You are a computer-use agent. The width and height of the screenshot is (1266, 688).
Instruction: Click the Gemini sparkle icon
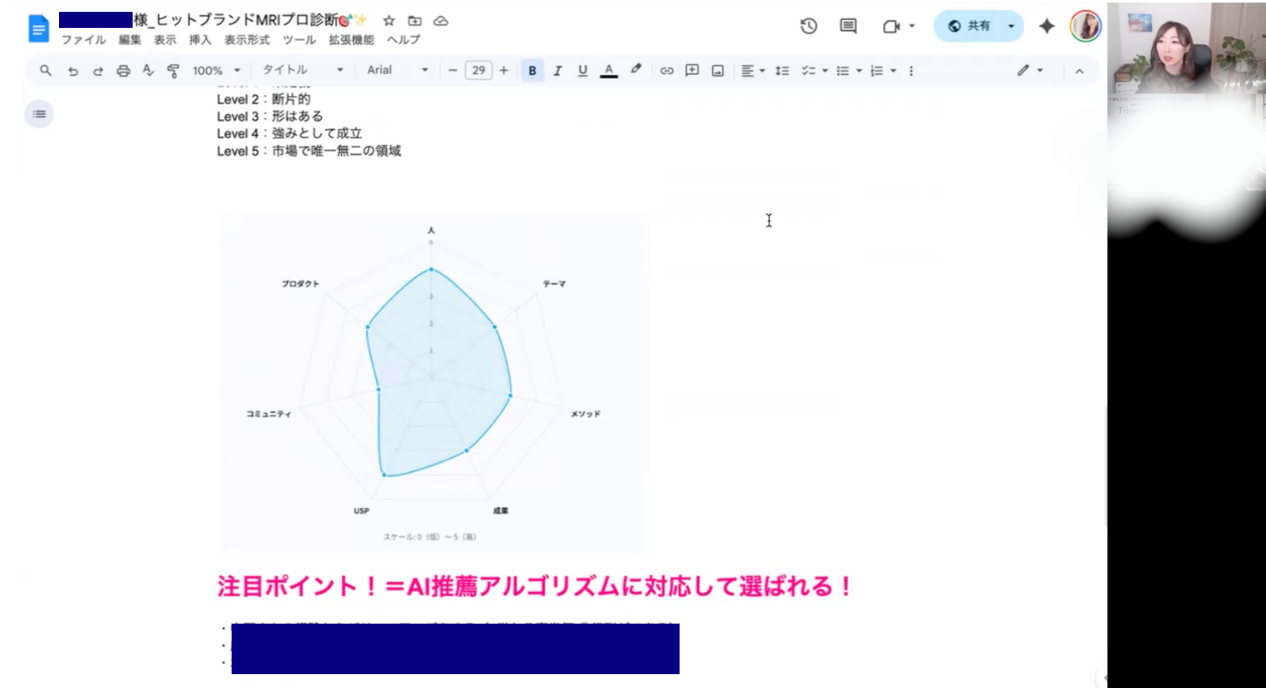(1046, 26)
